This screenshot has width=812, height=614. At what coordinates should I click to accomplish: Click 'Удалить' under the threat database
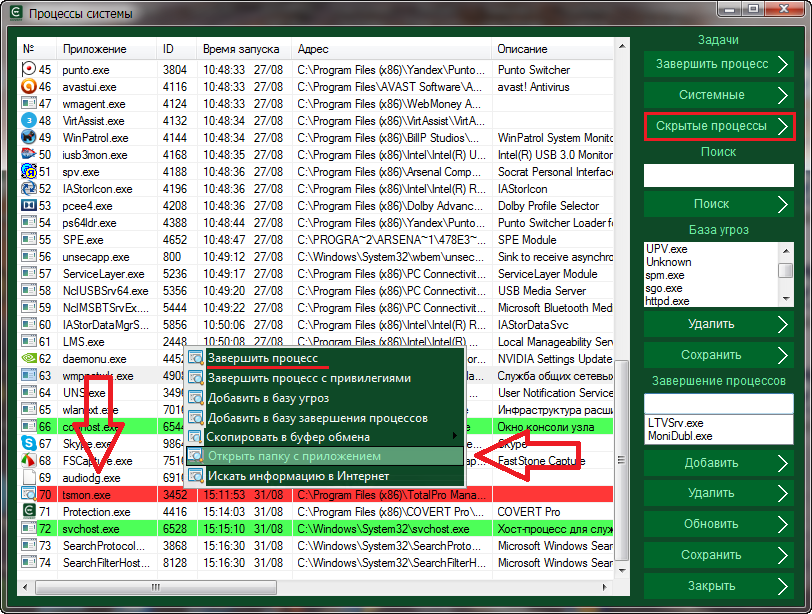[718, 324]
